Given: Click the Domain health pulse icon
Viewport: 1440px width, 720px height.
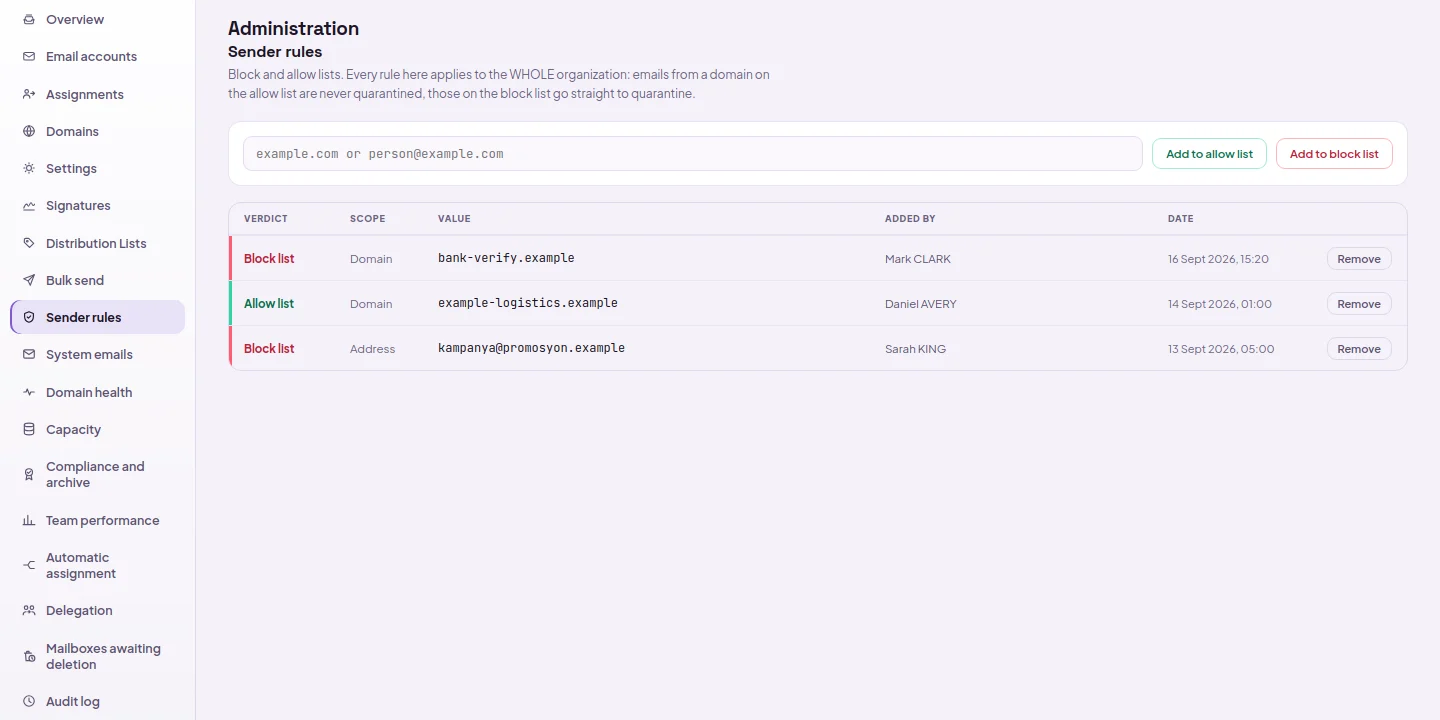Looking at the screenshot, I should click(x=29, y=392).
